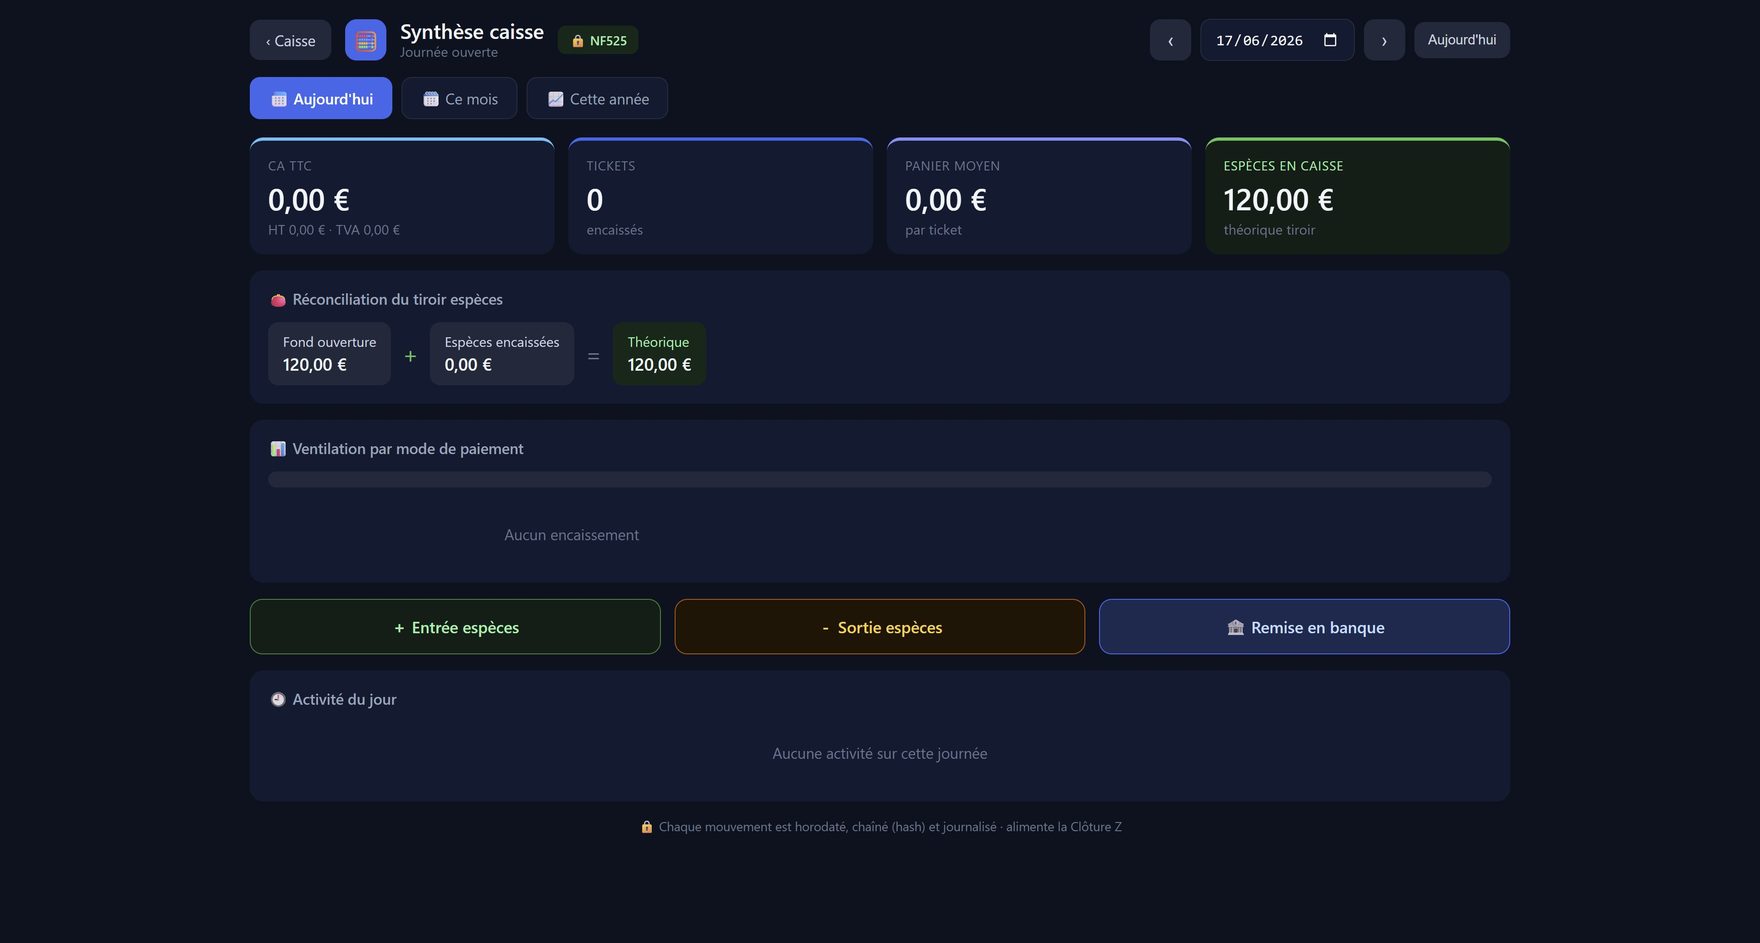Image resolution: width=1760 pixels, height=943 pixels.
Task: Jump to today with top-right Aujourd'hui button
Action: 1462,40
